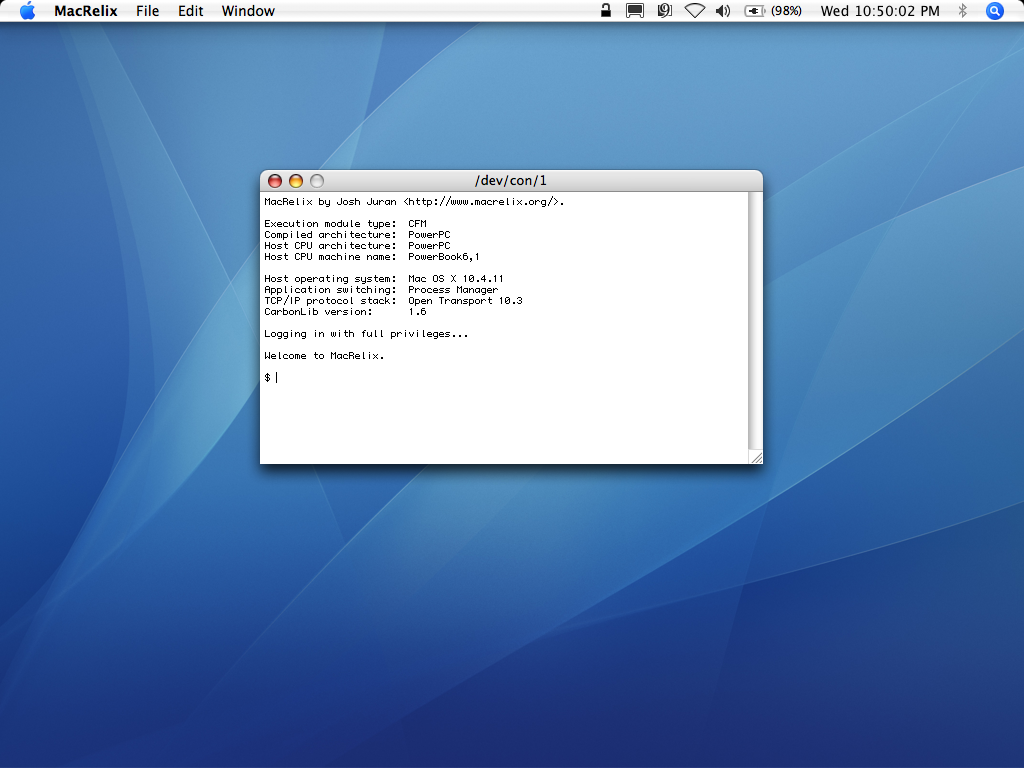This screenshot has width=1024, height=768.
Task: Open the AirPort Wi-Fi status menu
Action: coord(694,10)
